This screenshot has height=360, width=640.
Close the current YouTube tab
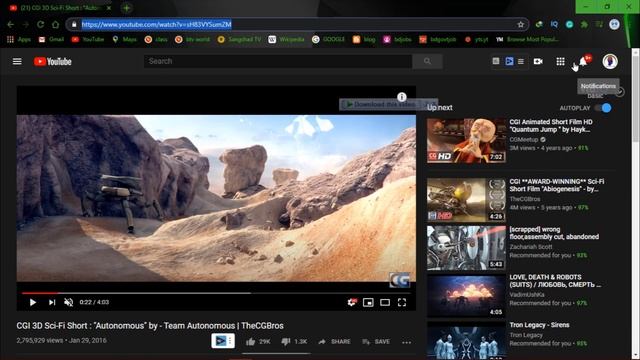109,8
